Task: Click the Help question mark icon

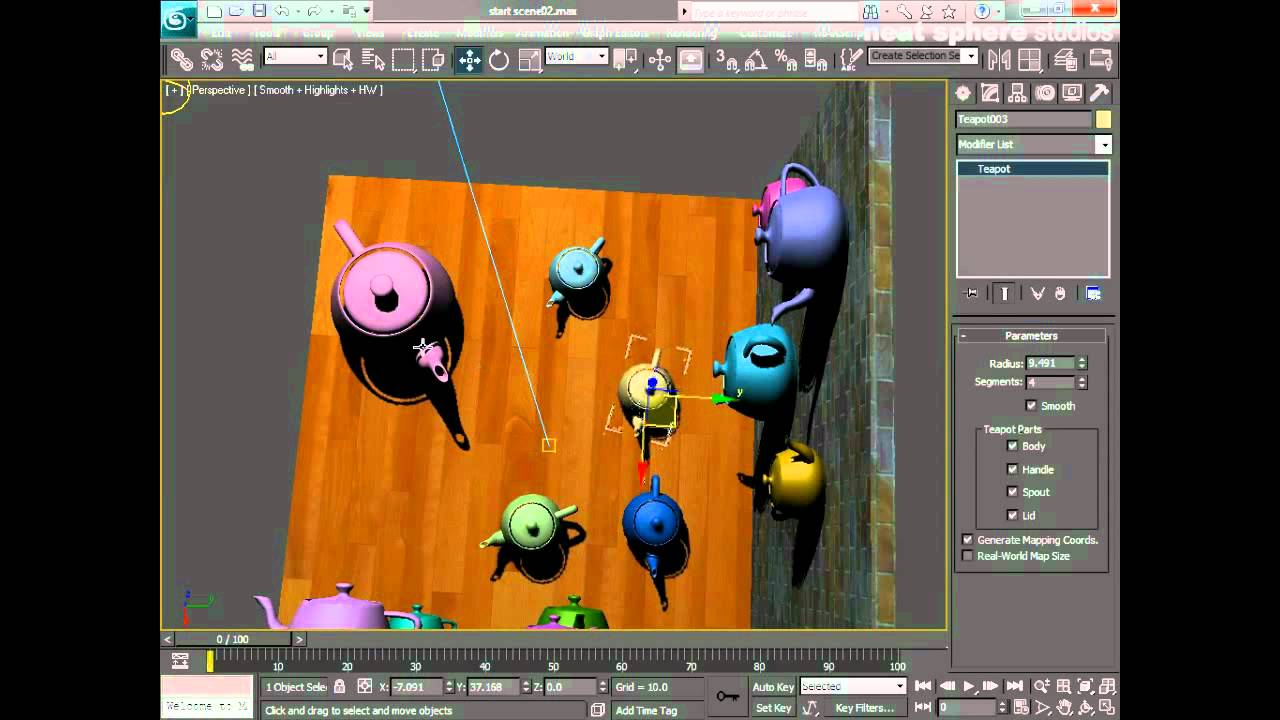Action: click(983, 11)
